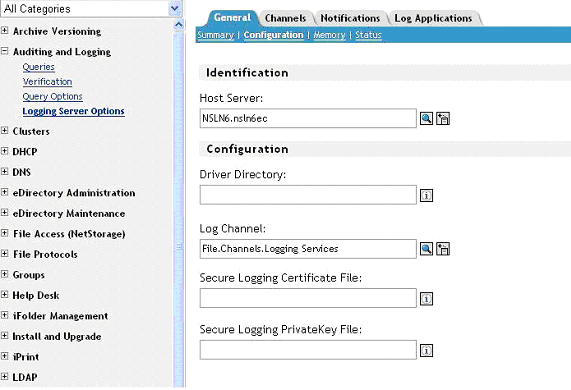Click the Clusters label
The height and width of the screenshot is (390, 571).
pyautogui.click(x=31, y=131)
